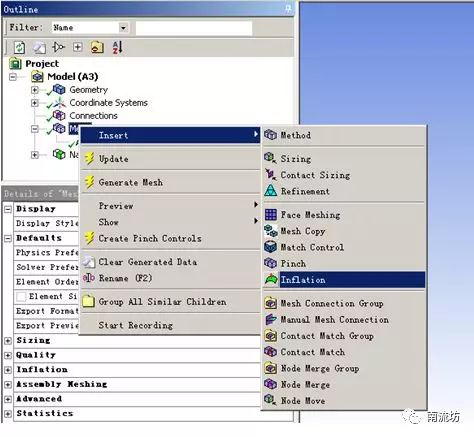Click the refresh icon in Outline toolbar
The image size is (474, 437).
tap(19, 47)
